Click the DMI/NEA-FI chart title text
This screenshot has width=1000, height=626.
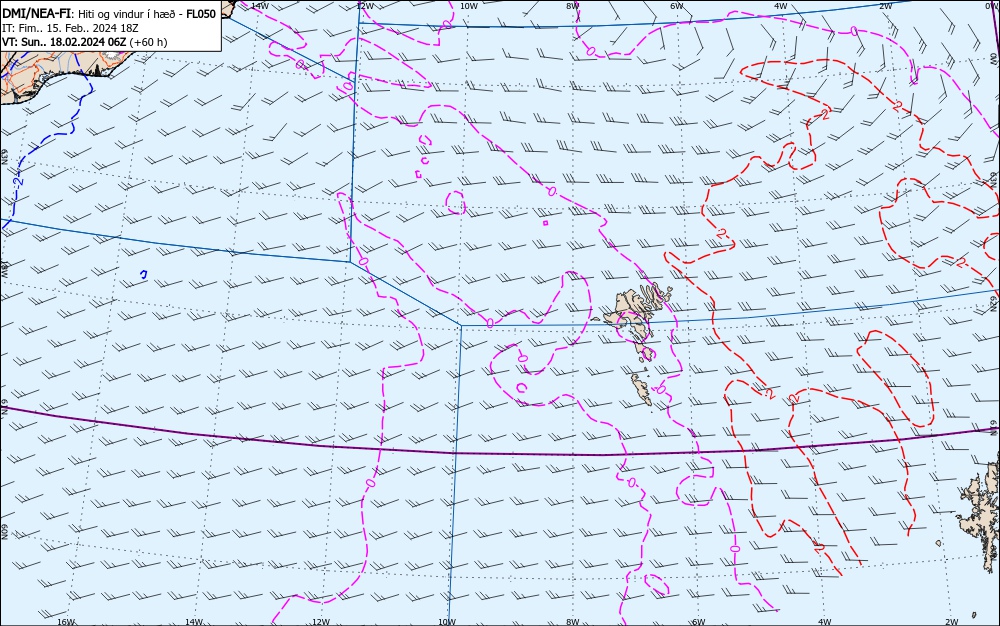pos(37,14)
